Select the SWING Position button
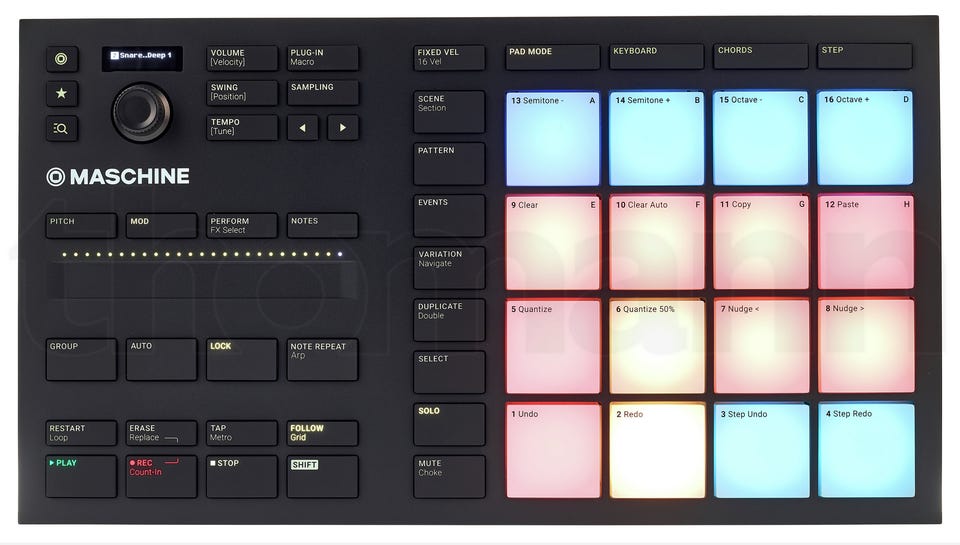 click(x=242, y=92)
